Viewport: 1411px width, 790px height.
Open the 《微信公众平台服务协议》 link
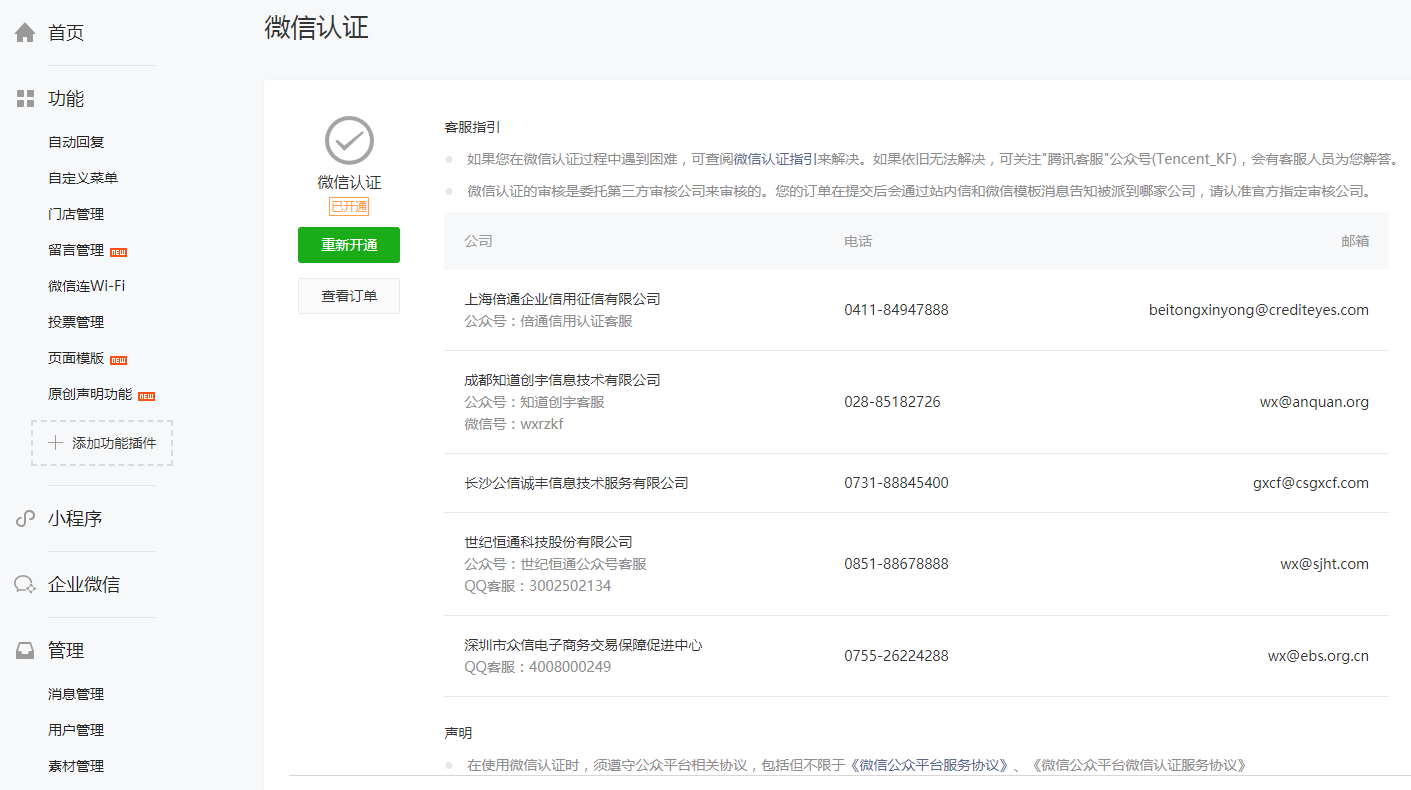tap(931, 765)
